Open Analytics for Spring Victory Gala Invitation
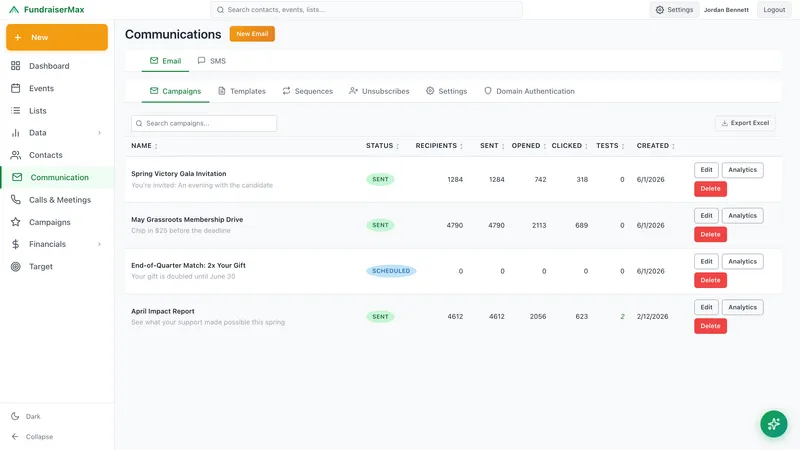 click(x=742, y=170)
